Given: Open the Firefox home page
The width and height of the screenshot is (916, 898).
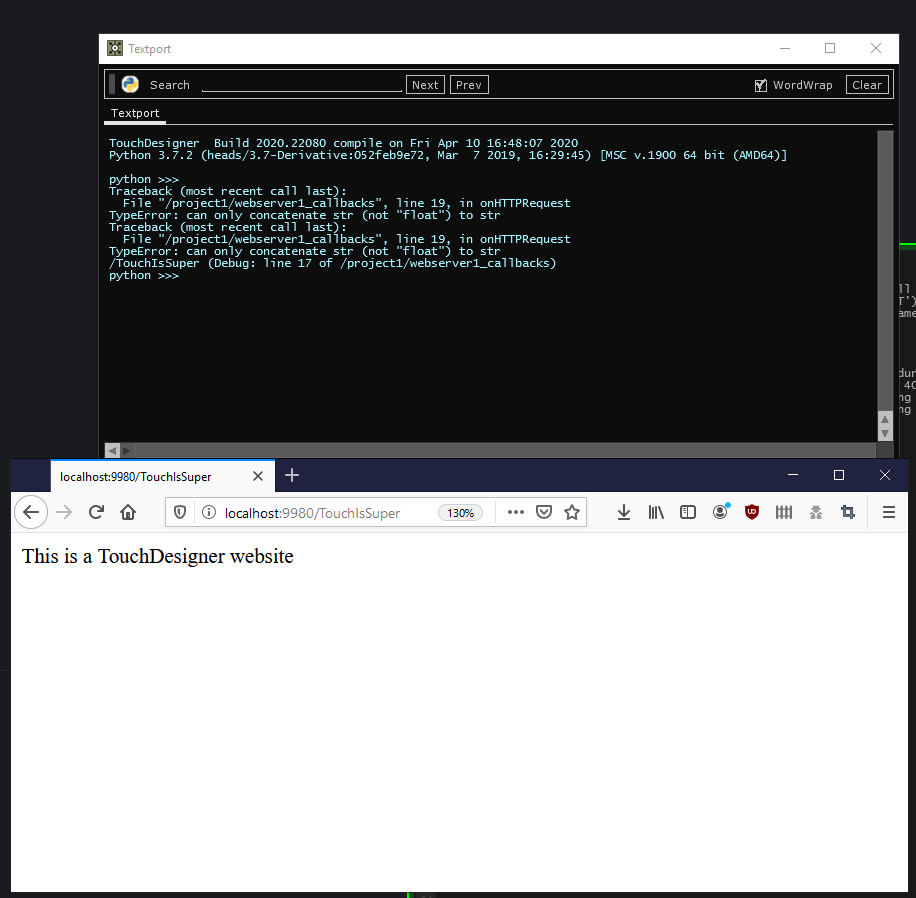Looking at the screenshot, I should point(128,512).
